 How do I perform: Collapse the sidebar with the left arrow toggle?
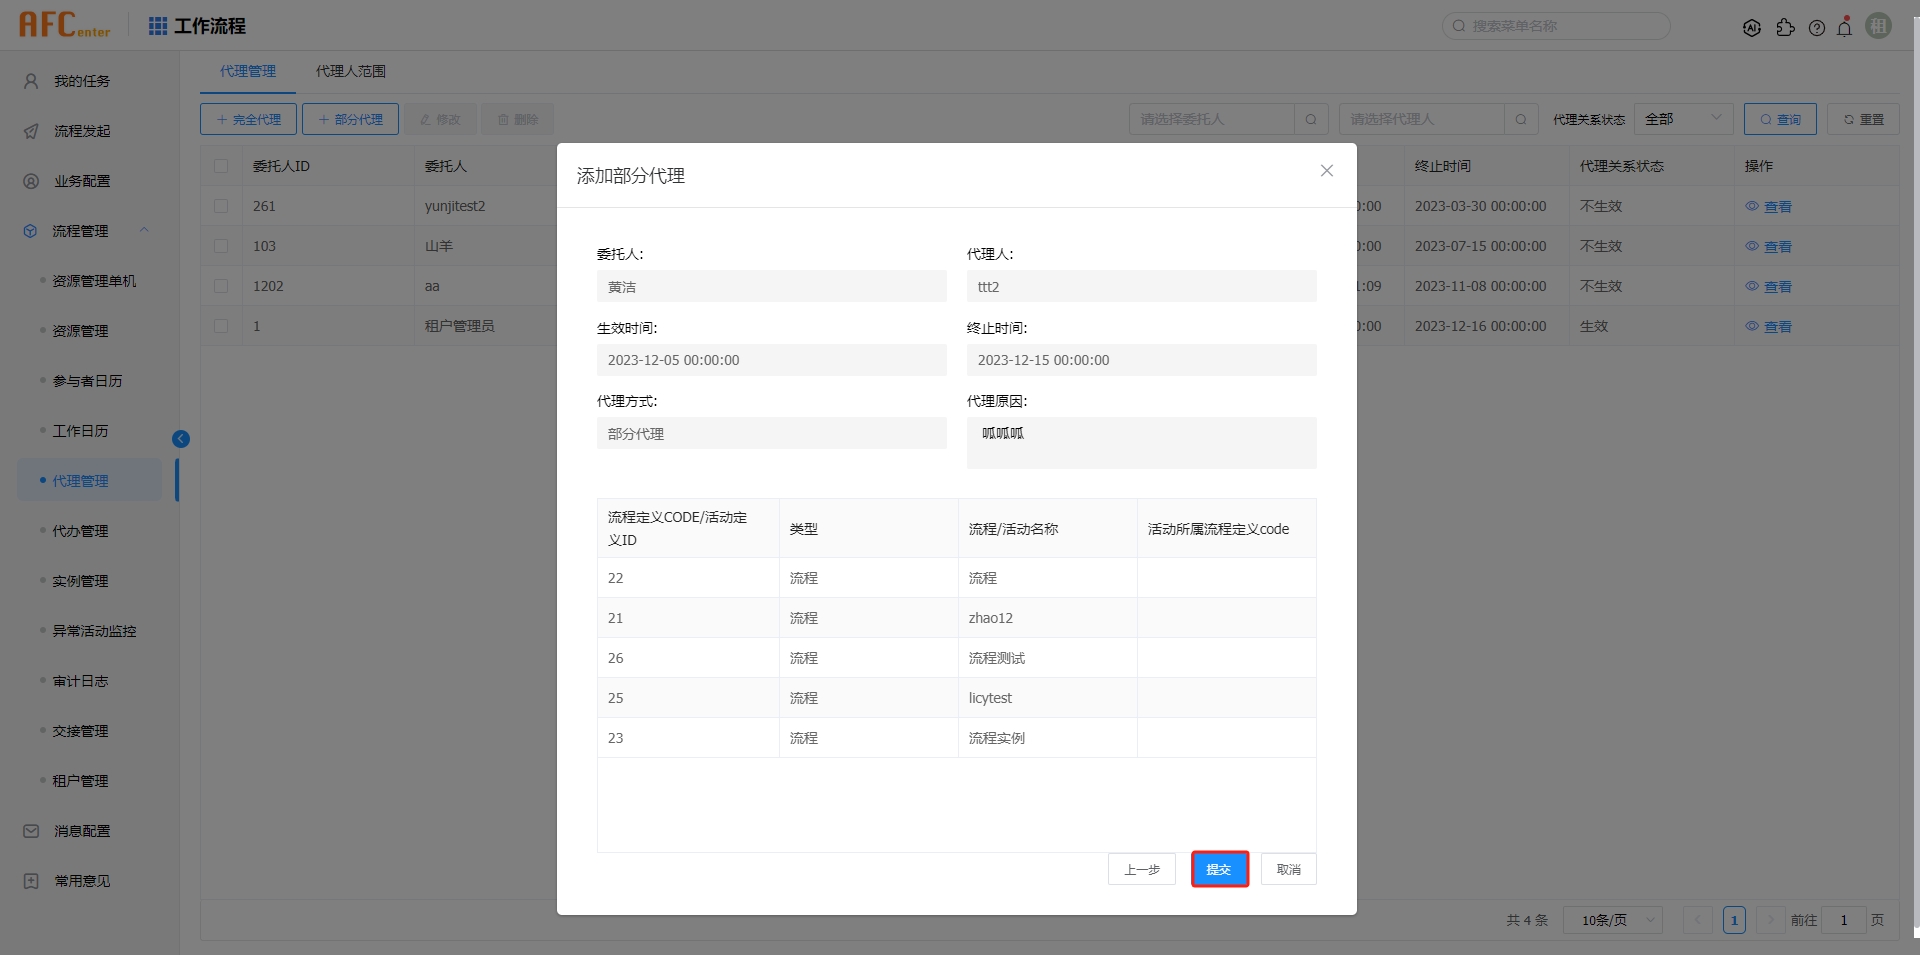tap(181, 438)
